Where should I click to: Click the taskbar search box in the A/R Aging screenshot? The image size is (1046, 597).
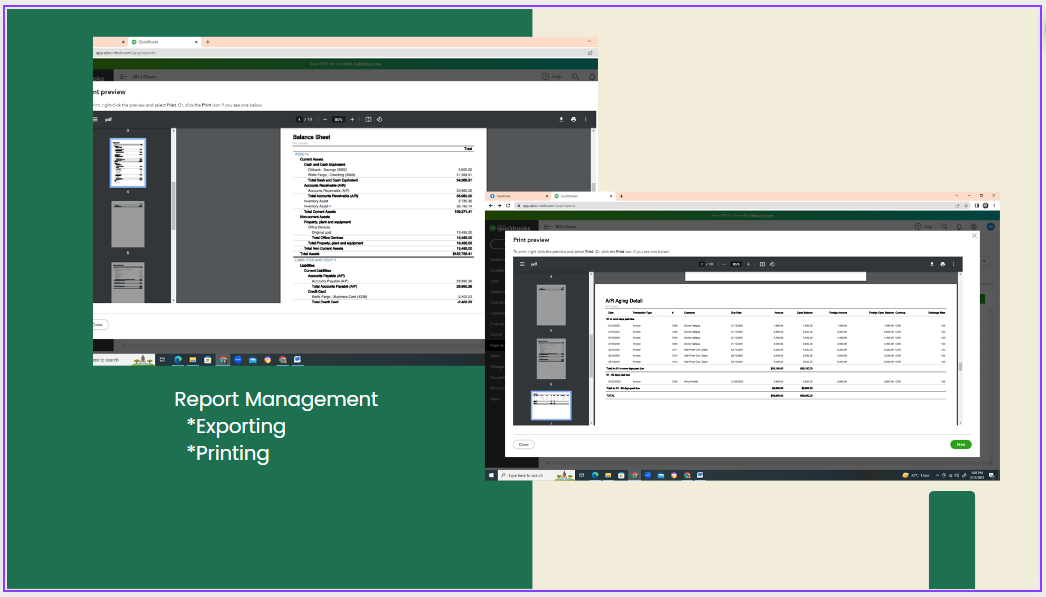[536, 476]
